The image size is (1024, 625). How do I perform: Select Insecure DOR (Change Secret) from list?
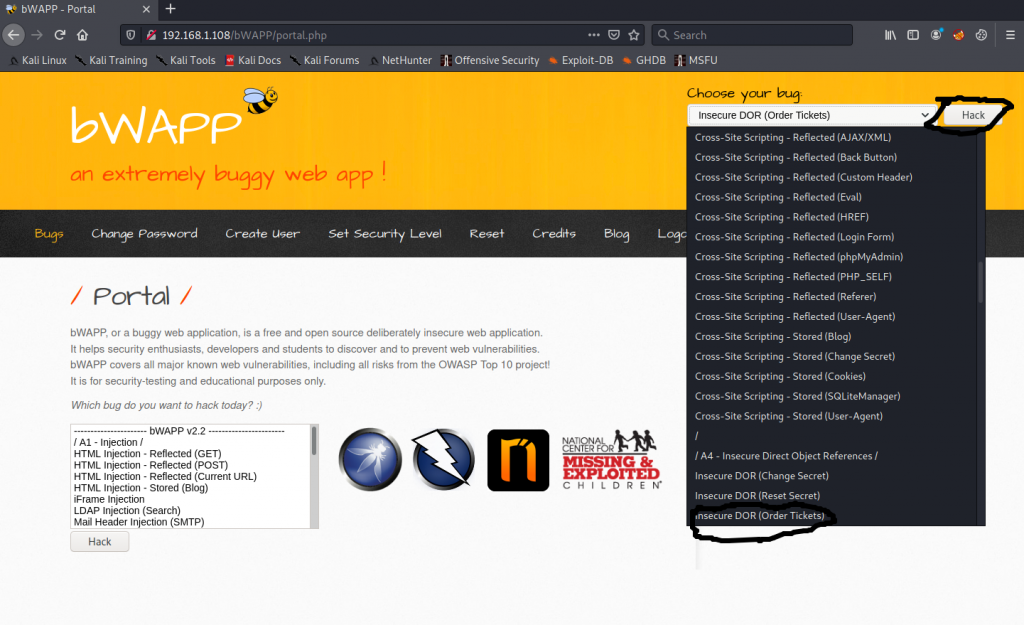[x=761, y=476]
